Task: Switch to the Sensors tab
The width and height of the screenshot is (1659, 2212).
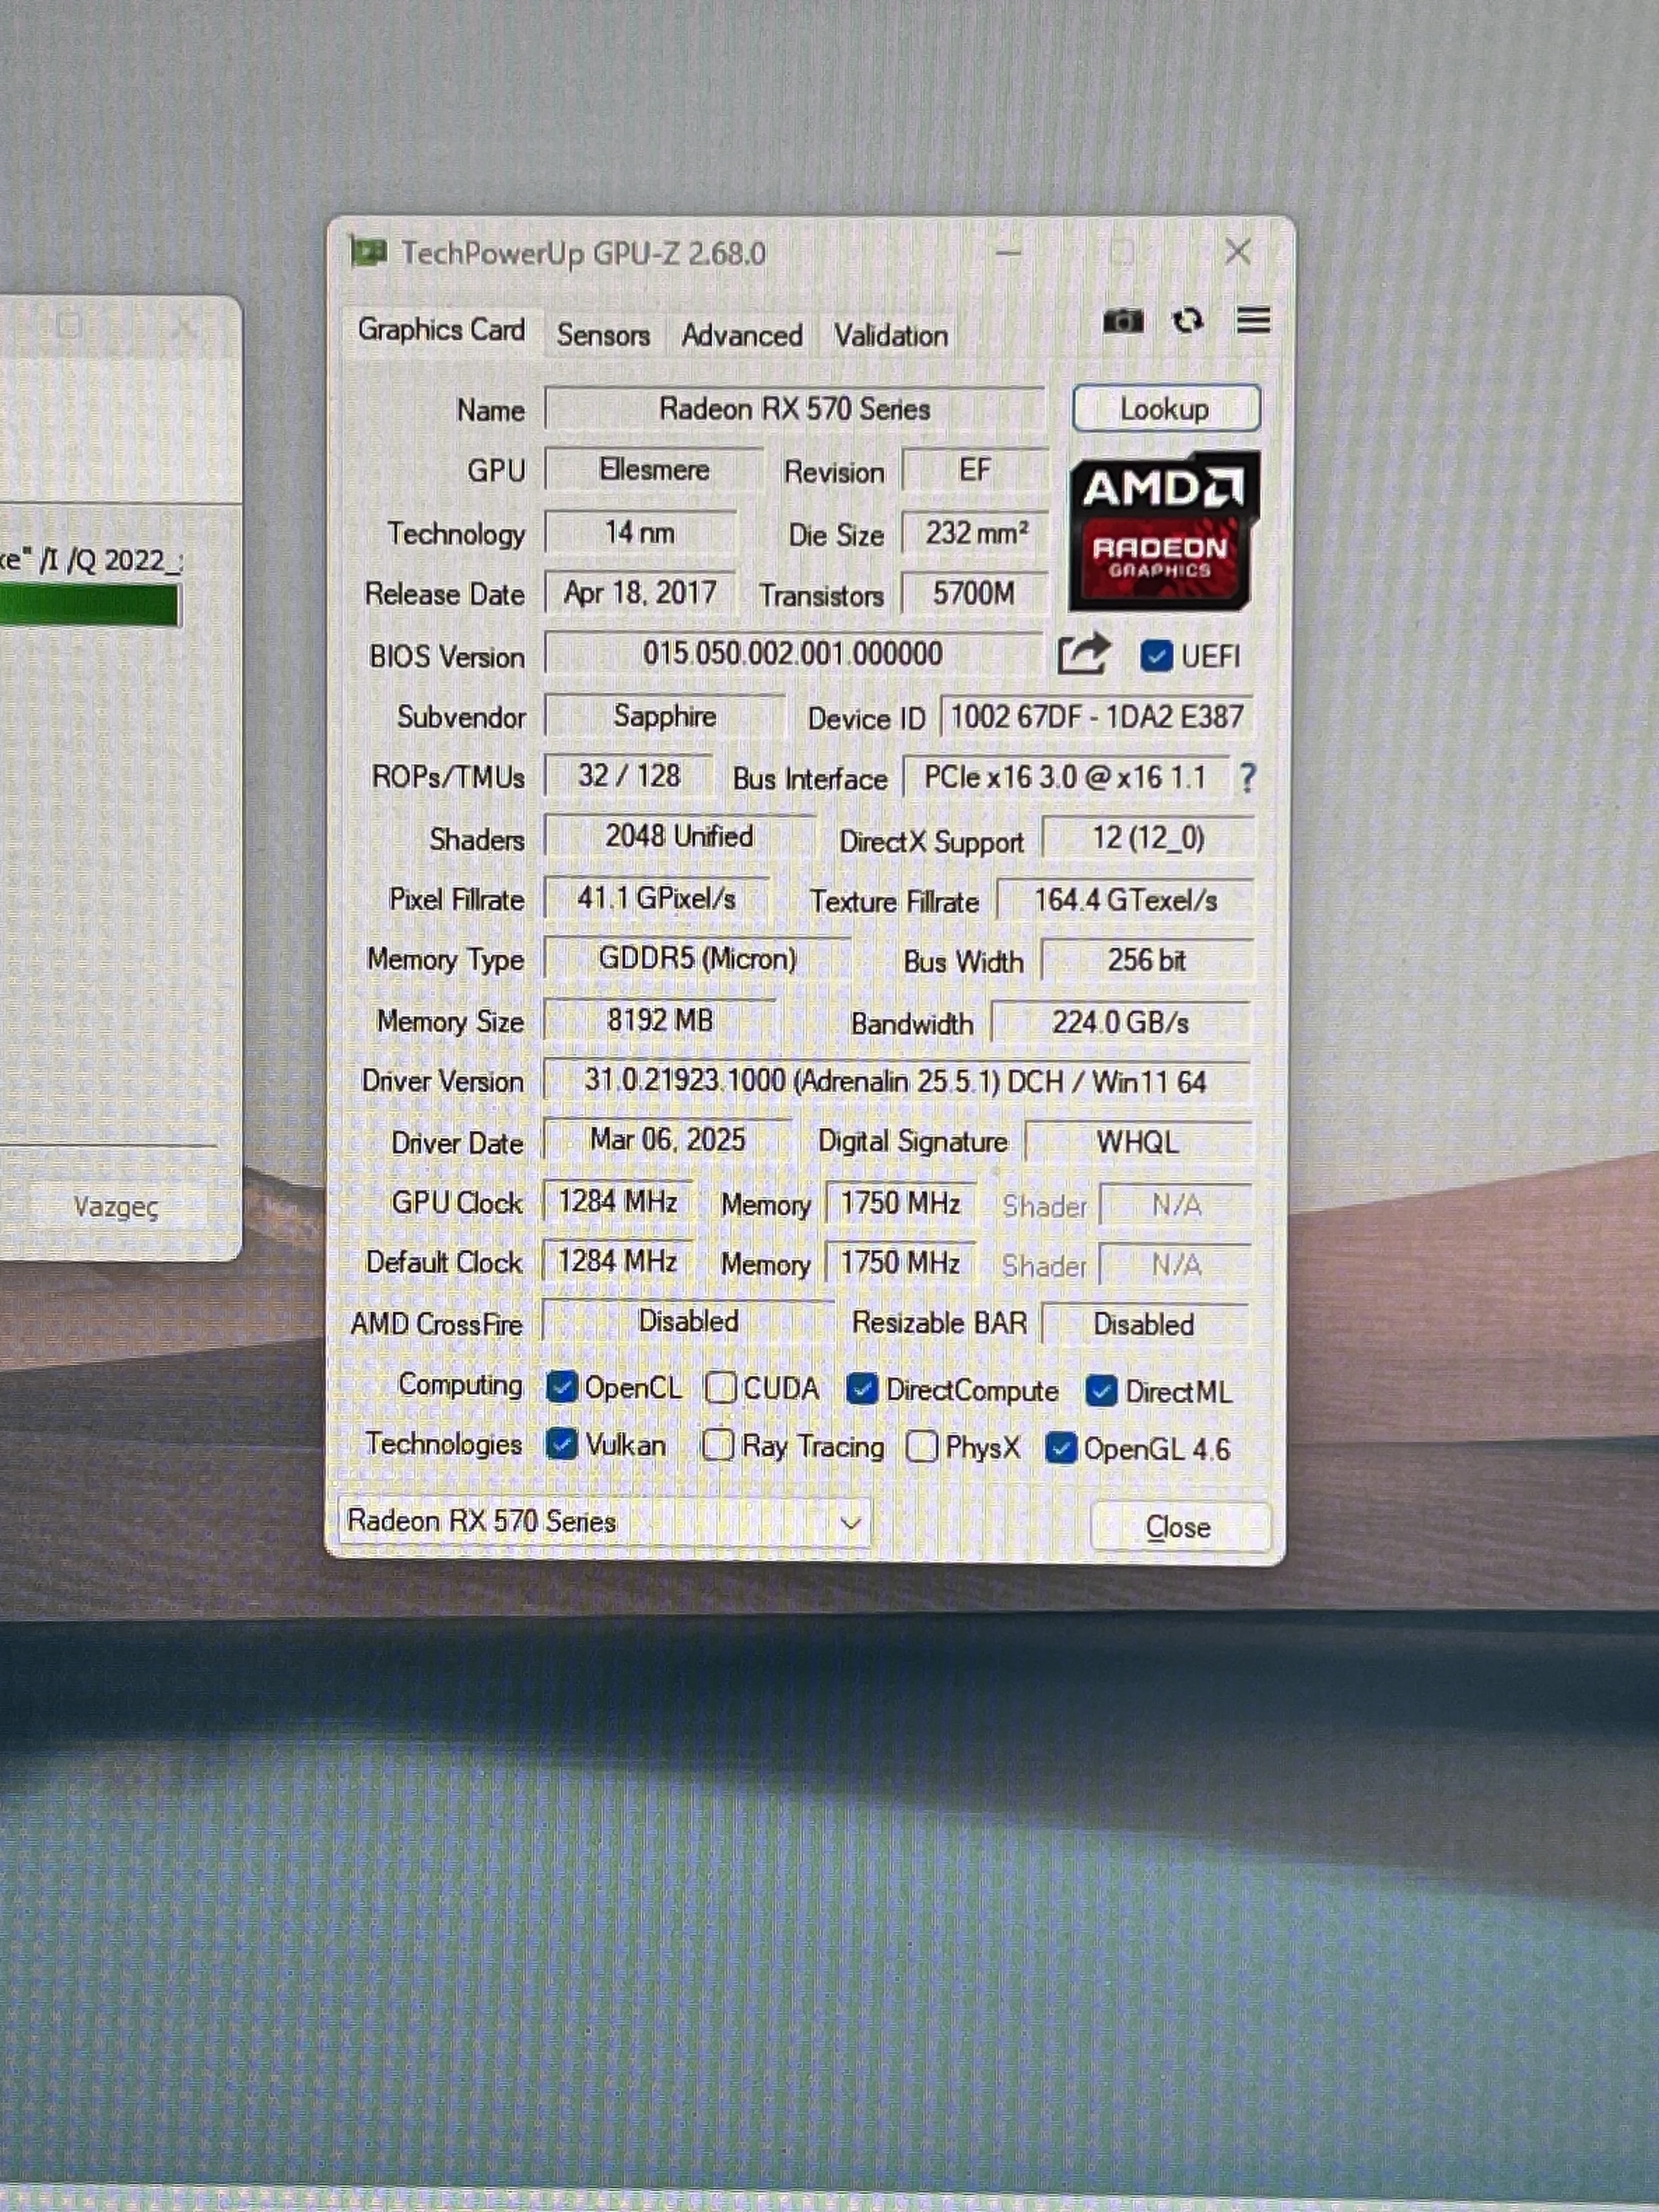Action: (x=603, y=335)
